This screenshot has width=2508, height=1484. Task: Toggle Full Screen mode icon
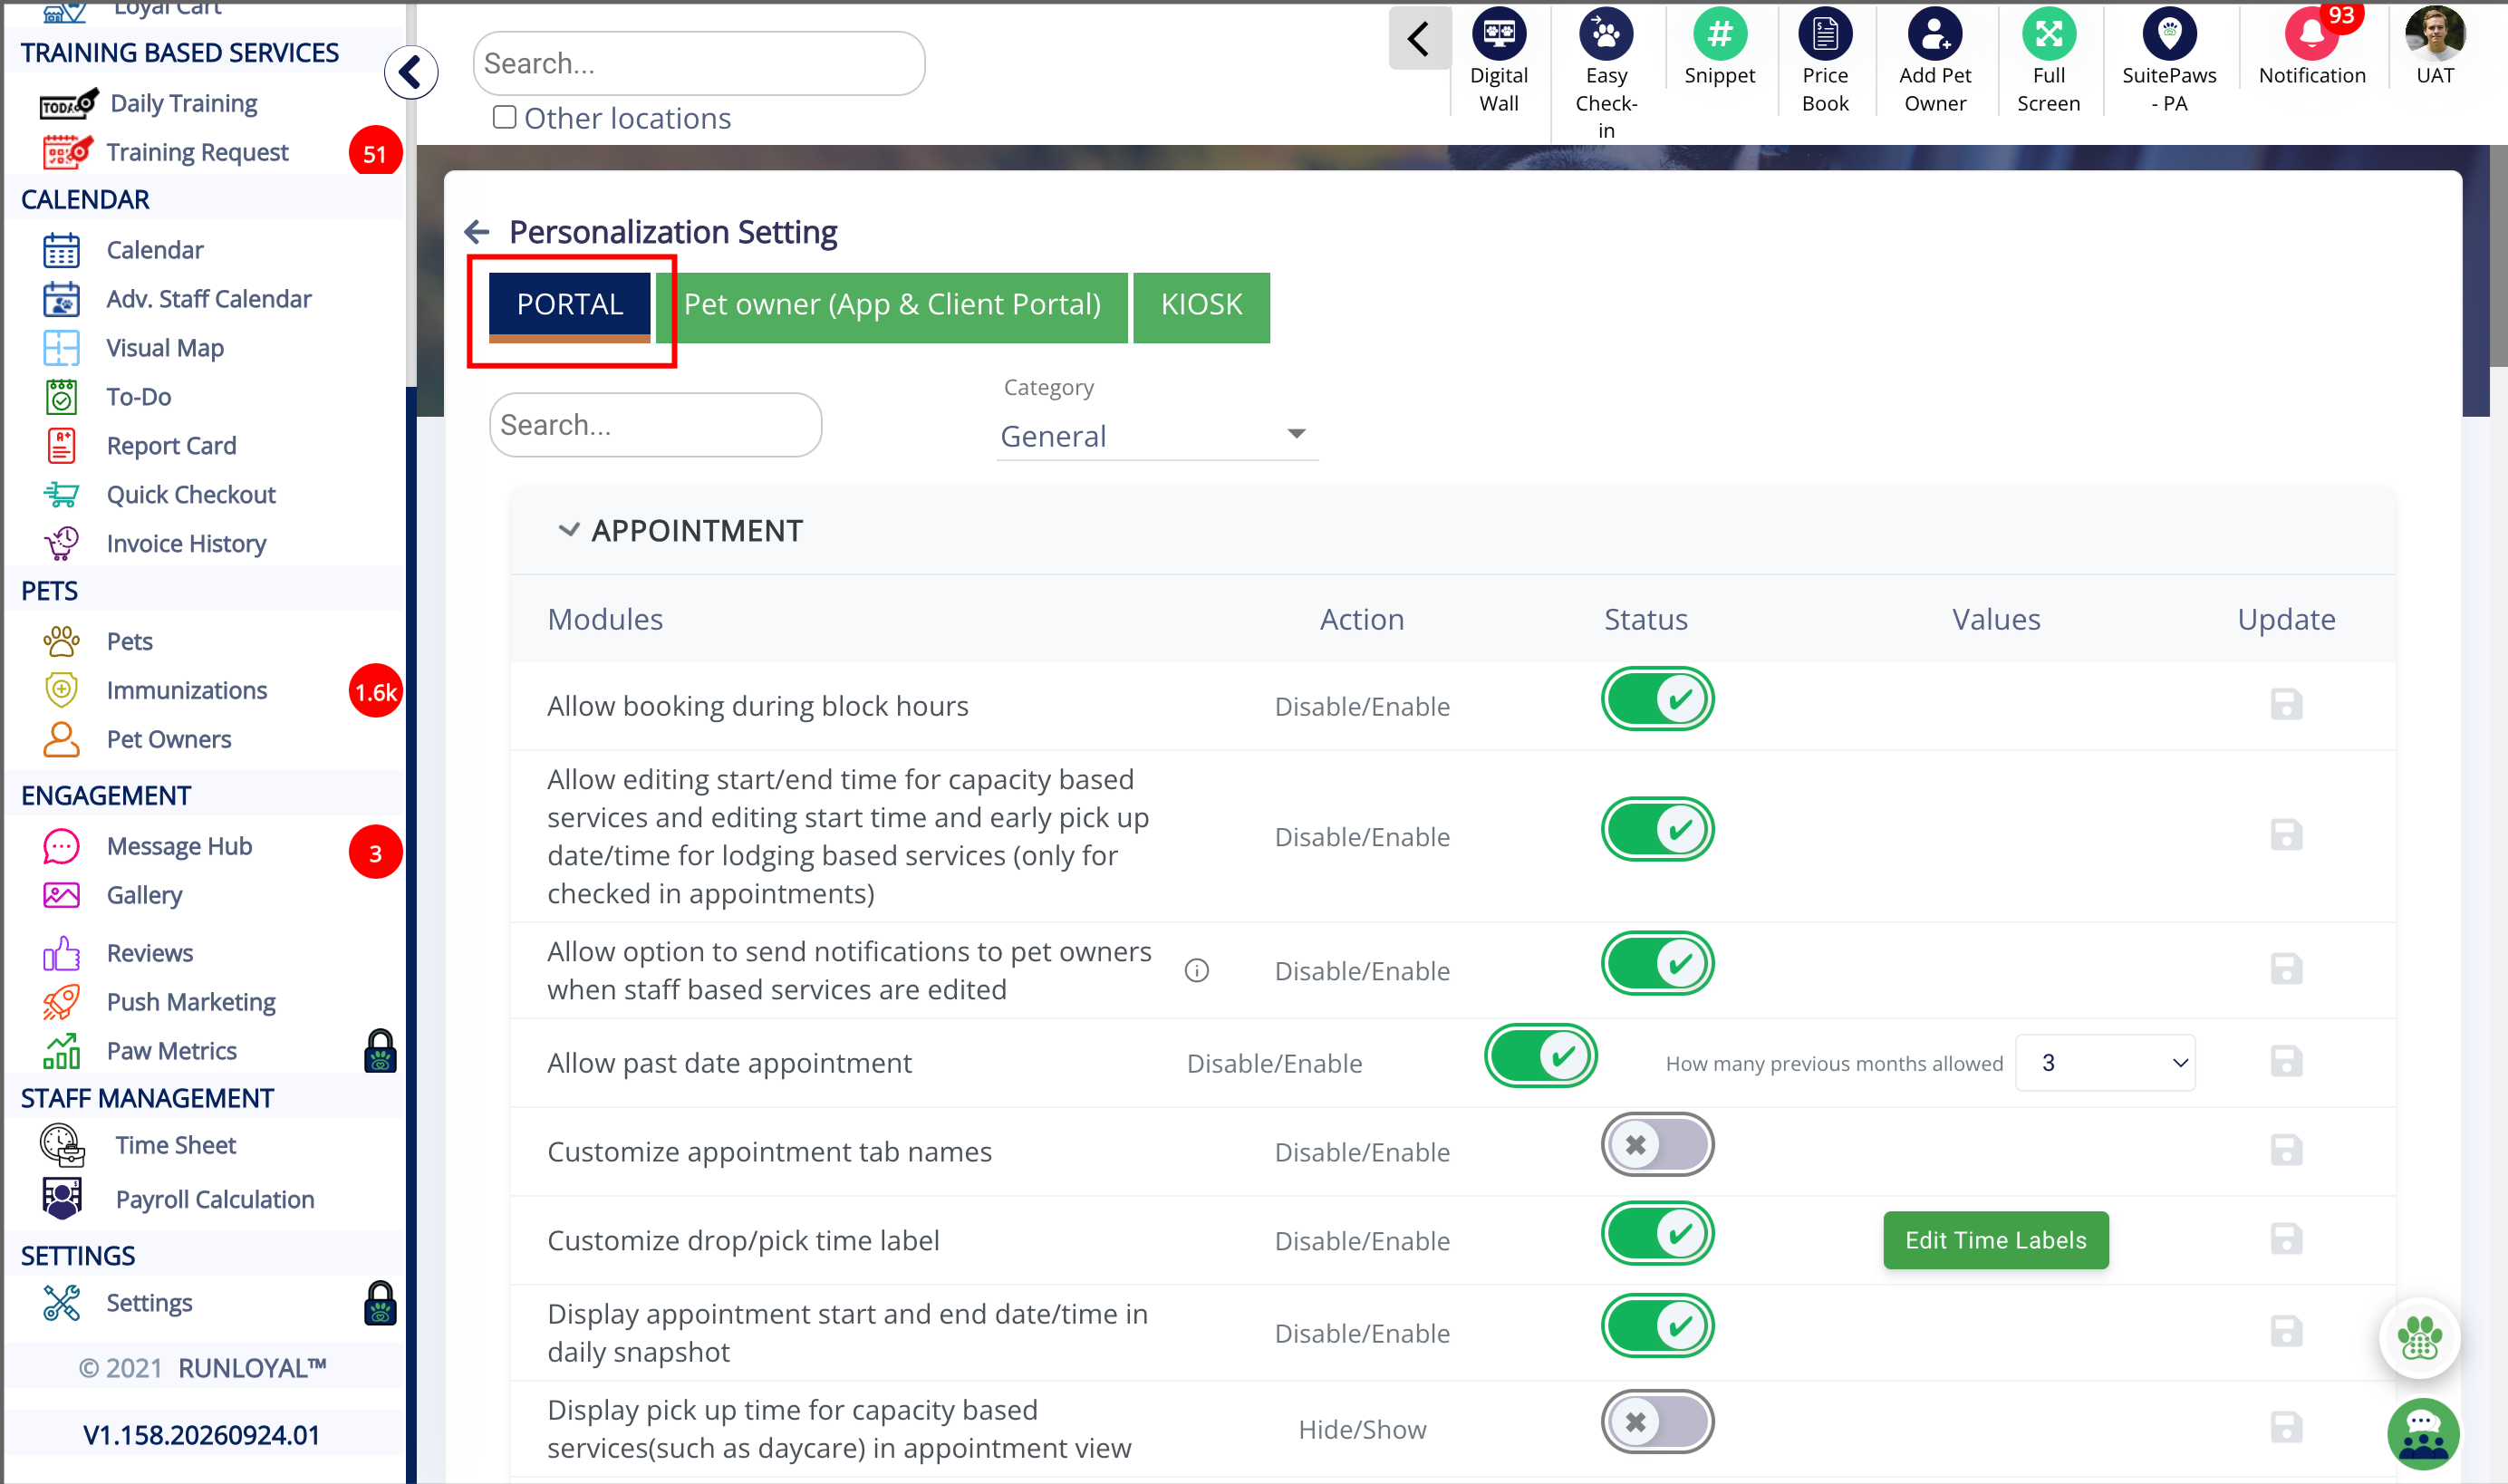(2048, 36)
